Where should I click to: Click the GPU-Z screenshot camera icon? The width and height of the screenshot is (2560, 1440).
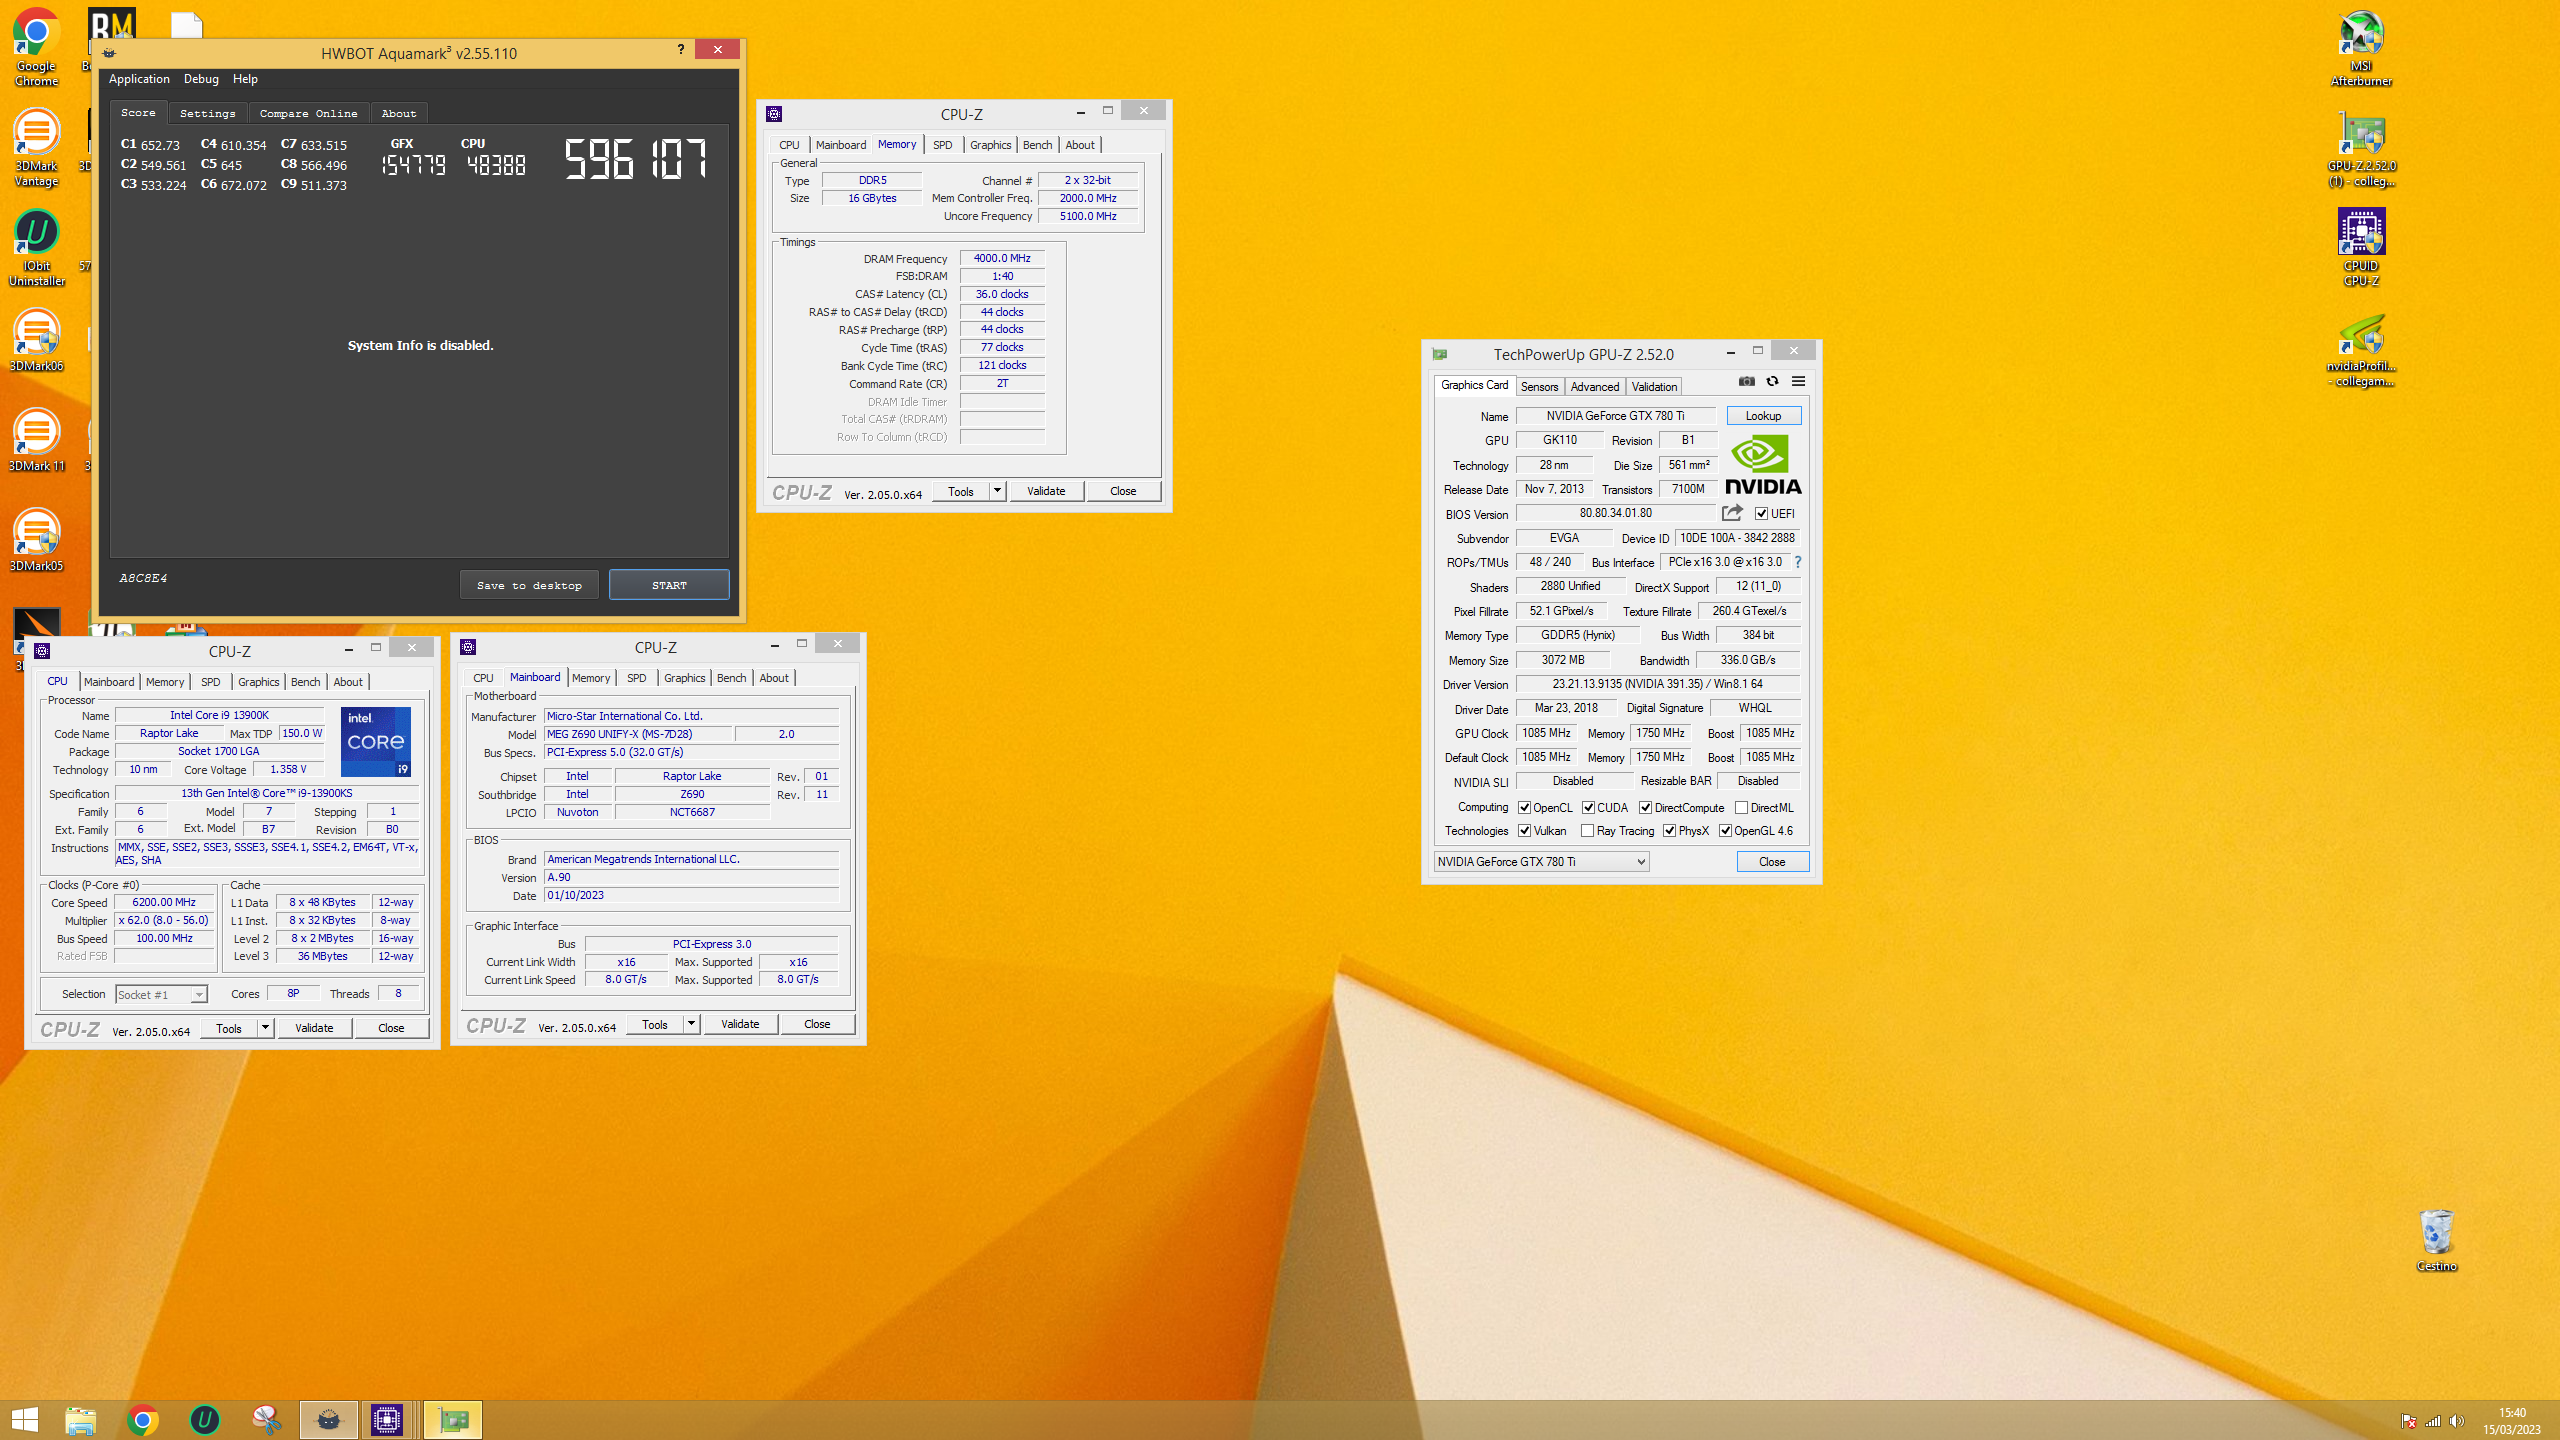[x=1746, y=381]
